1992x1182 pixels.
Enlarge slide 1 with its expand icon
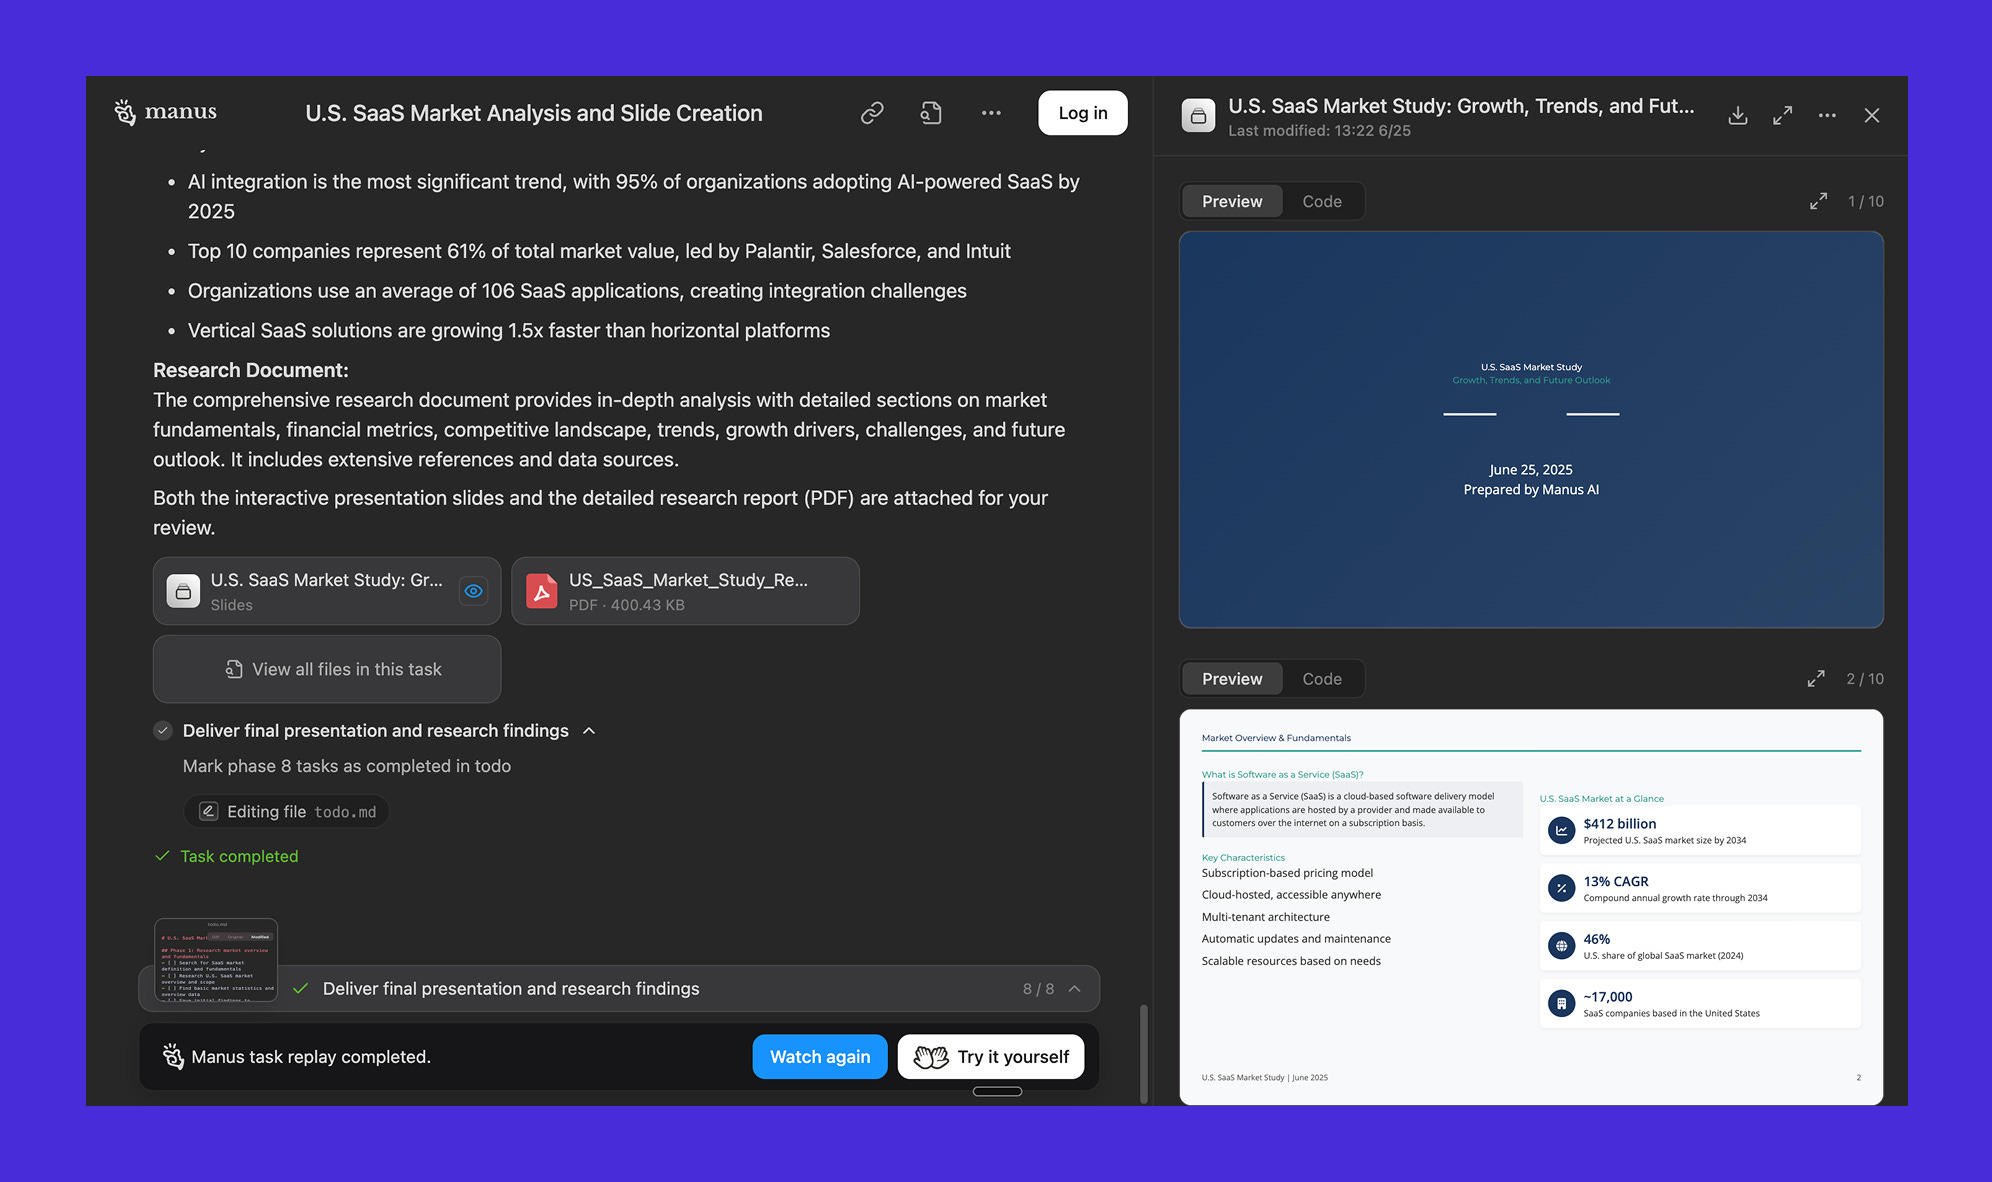(x=1818, y=201)
